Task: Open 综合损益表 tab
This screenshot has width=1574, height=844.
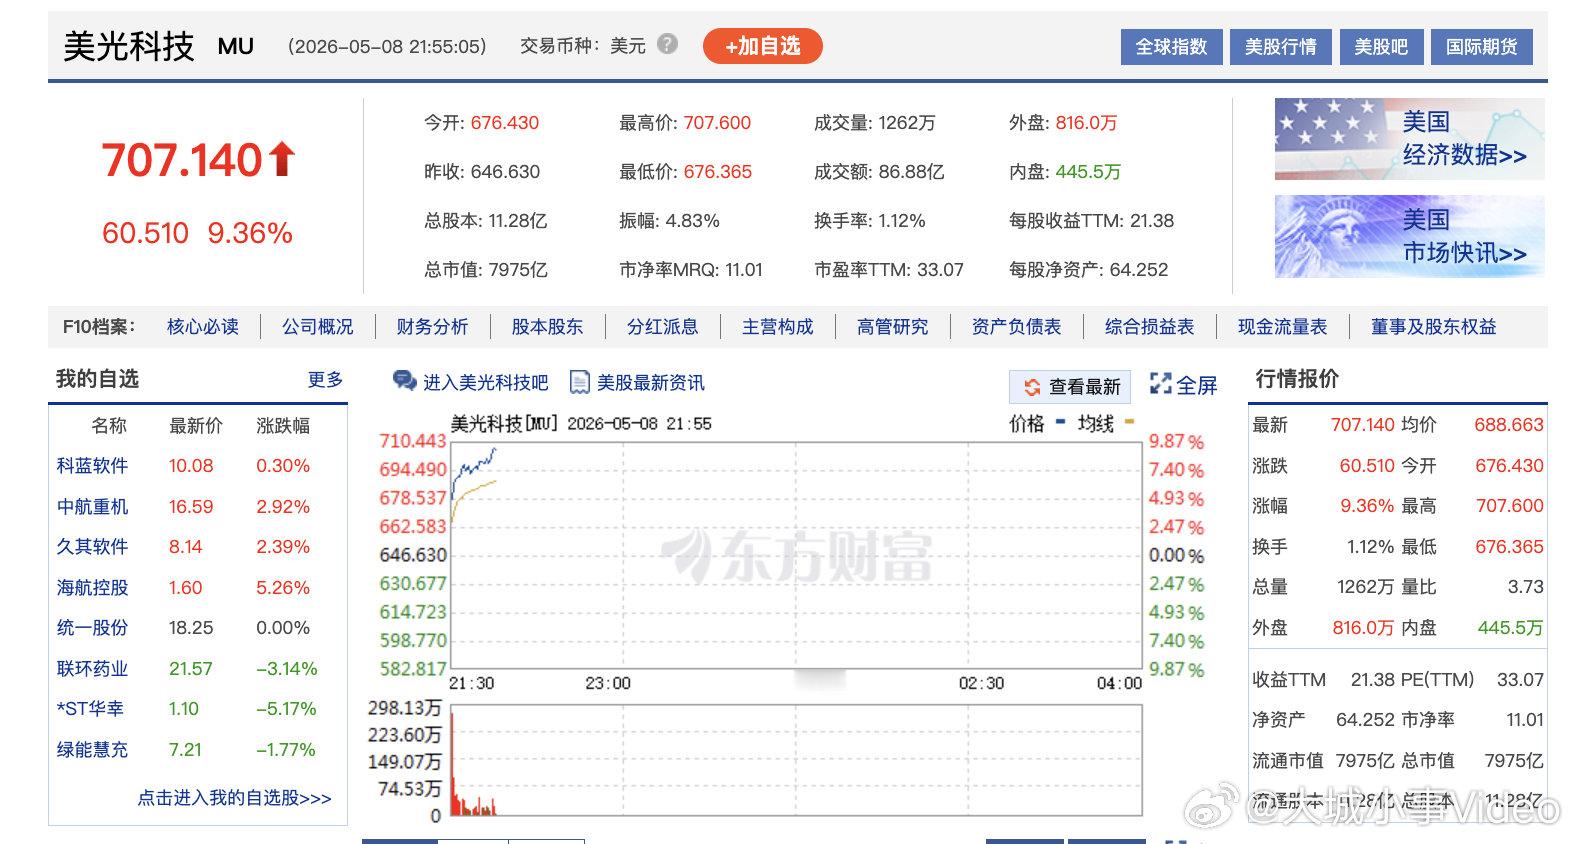Action: (x=1150, y=327)
